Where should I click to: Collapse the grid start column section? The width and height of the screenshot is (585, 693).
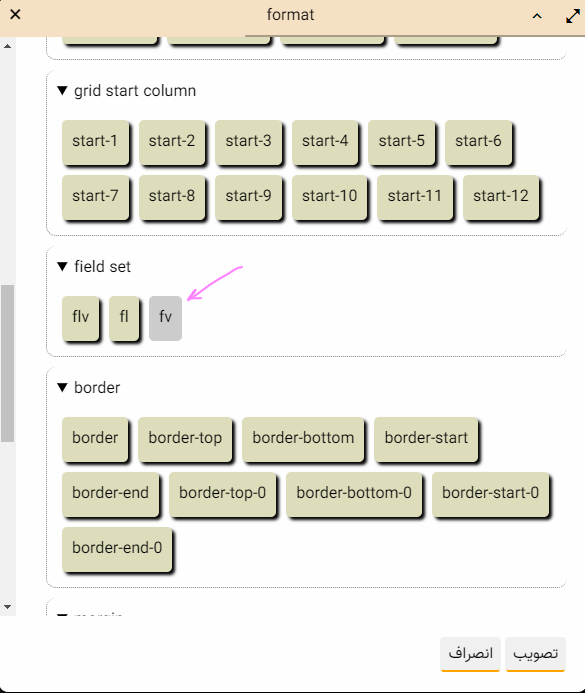62,91
